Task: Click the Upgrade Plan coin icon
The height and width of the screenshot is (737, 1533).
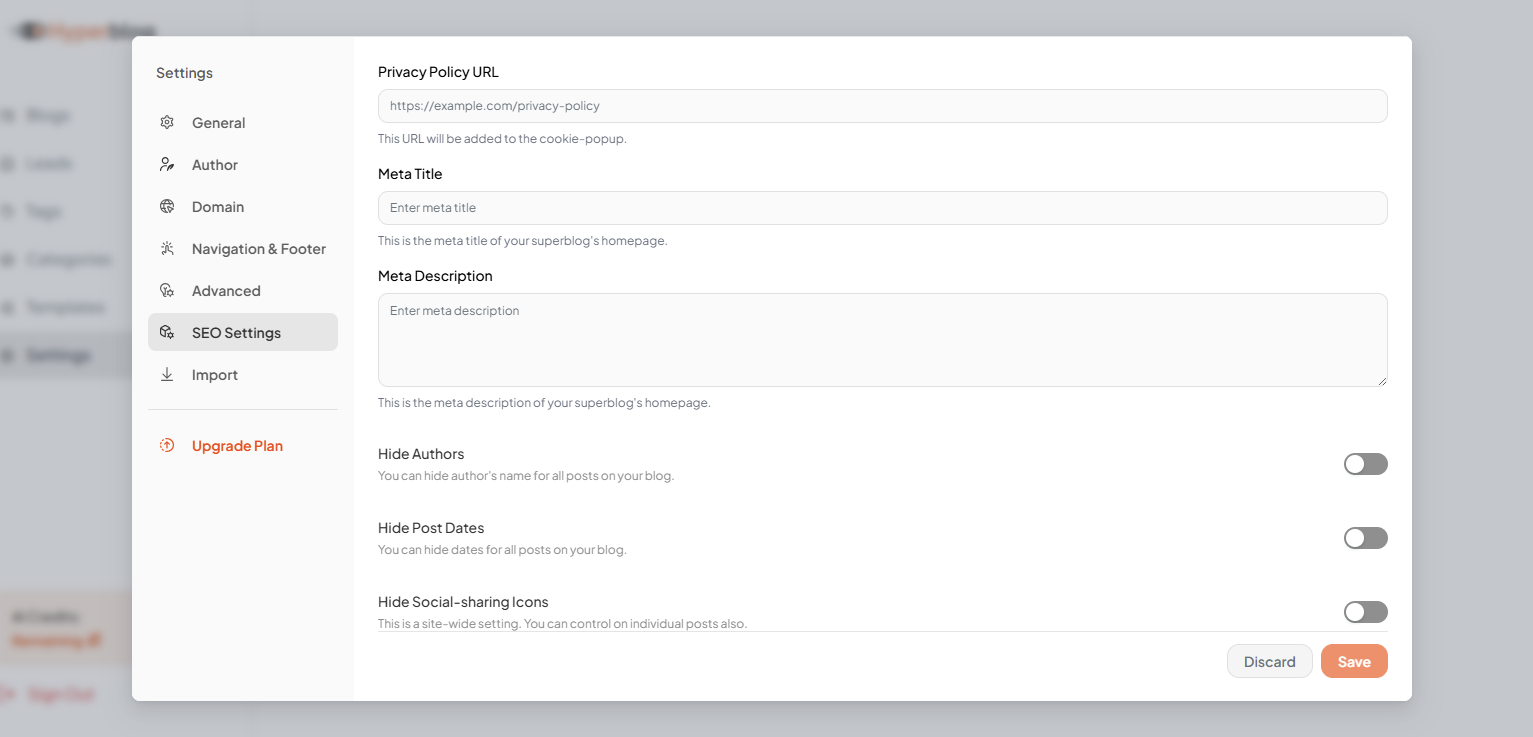Action: 167,444
